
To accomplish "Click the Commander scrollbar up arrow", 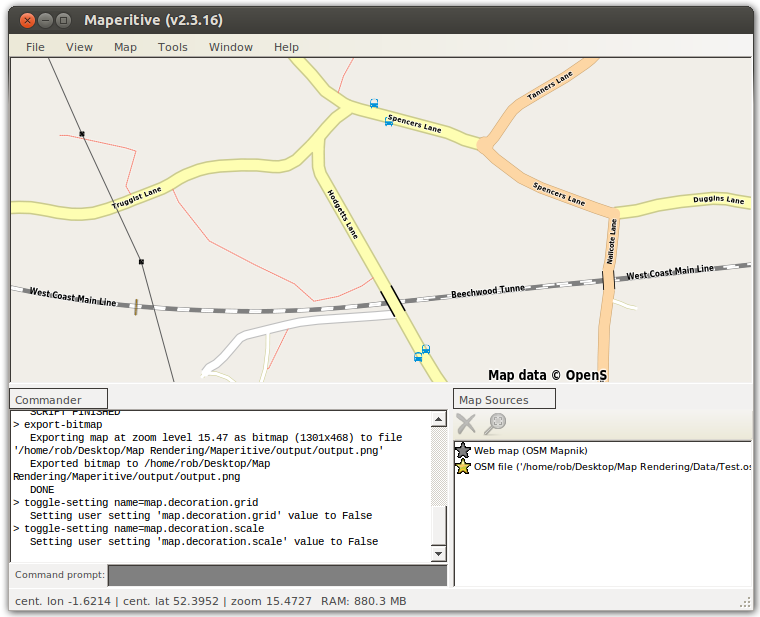I will pyautogui.click(x=439, y=419).
